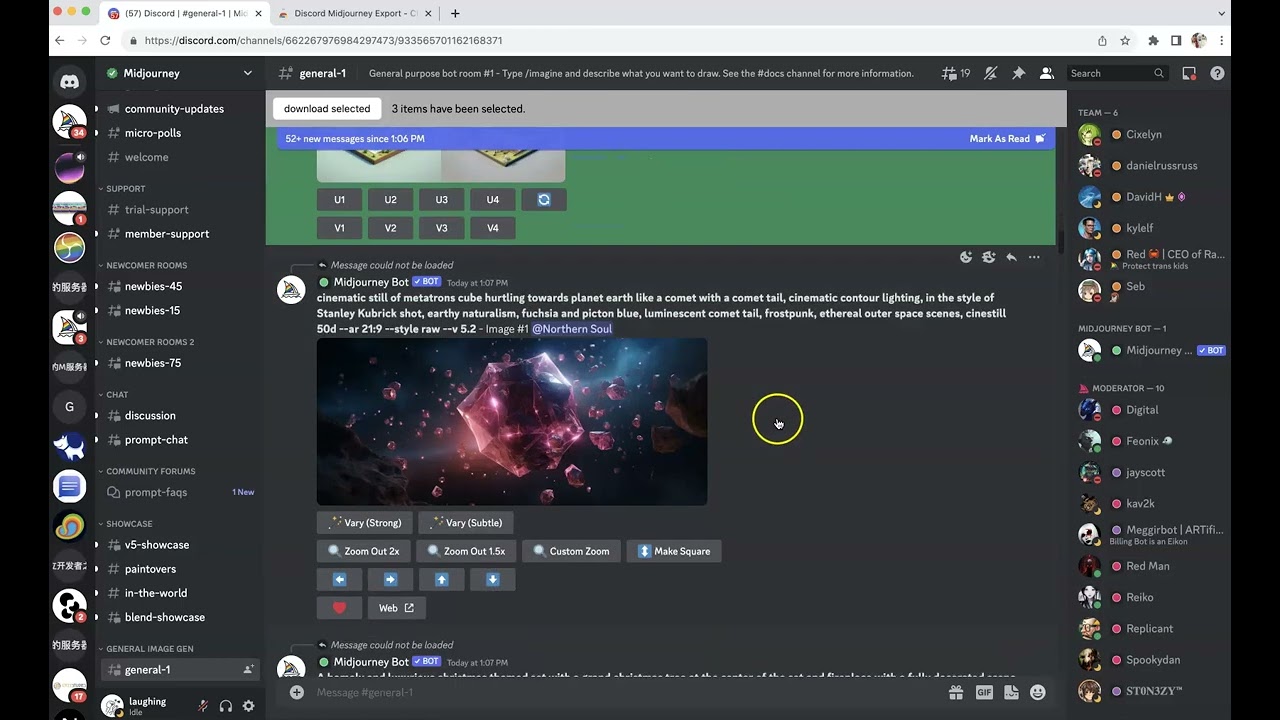Toggle headphones deafen in user panel

tap(226, 706)
